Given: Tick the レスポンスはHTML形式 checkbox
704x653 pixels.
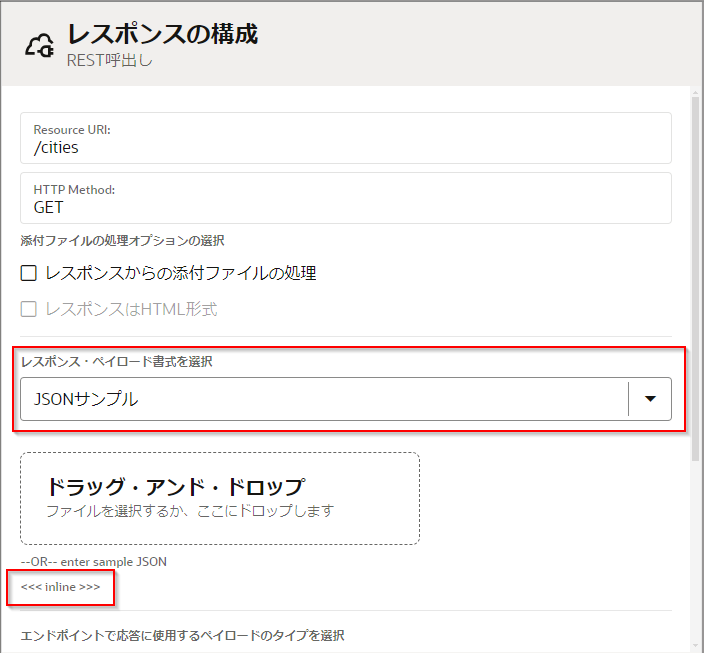Looking at the screenshot, I should [x=29, y=309].
